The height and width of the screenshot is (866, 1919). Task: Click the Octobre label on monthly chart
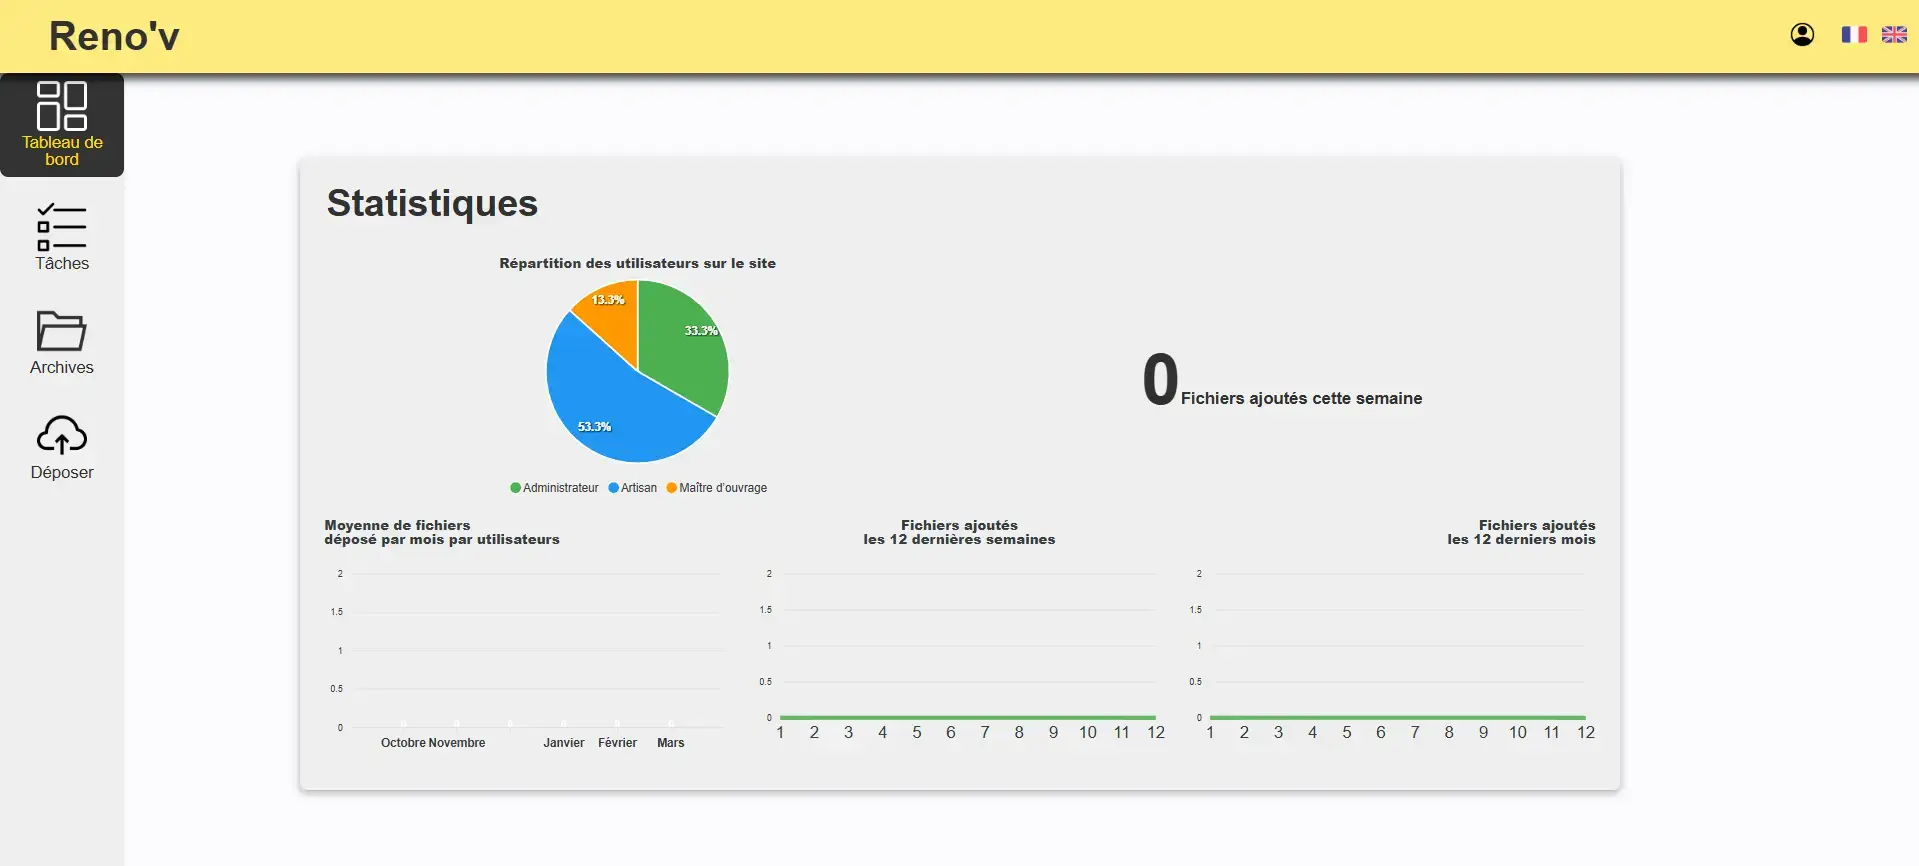403,743
